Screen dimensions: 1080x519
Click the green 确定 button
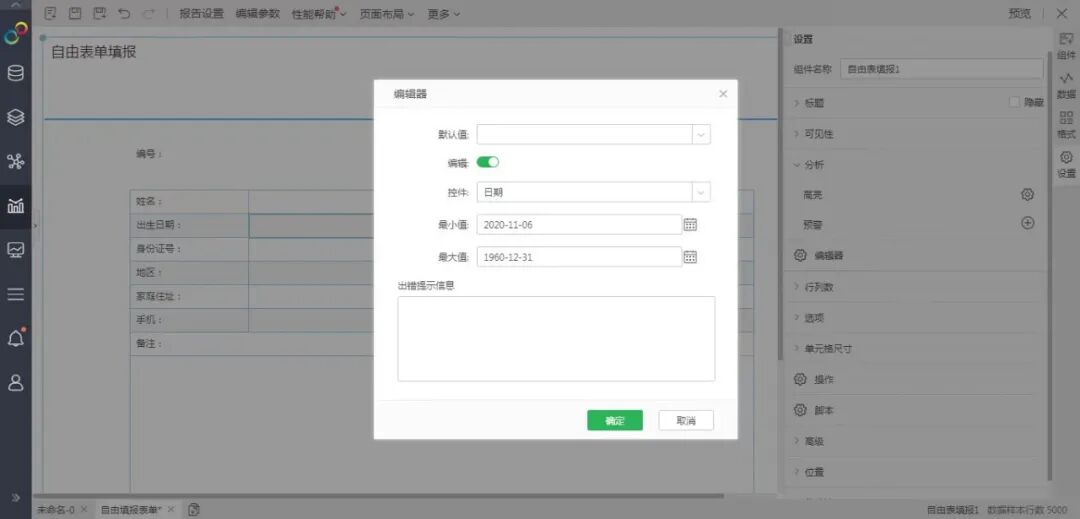(x=614, y=421)
